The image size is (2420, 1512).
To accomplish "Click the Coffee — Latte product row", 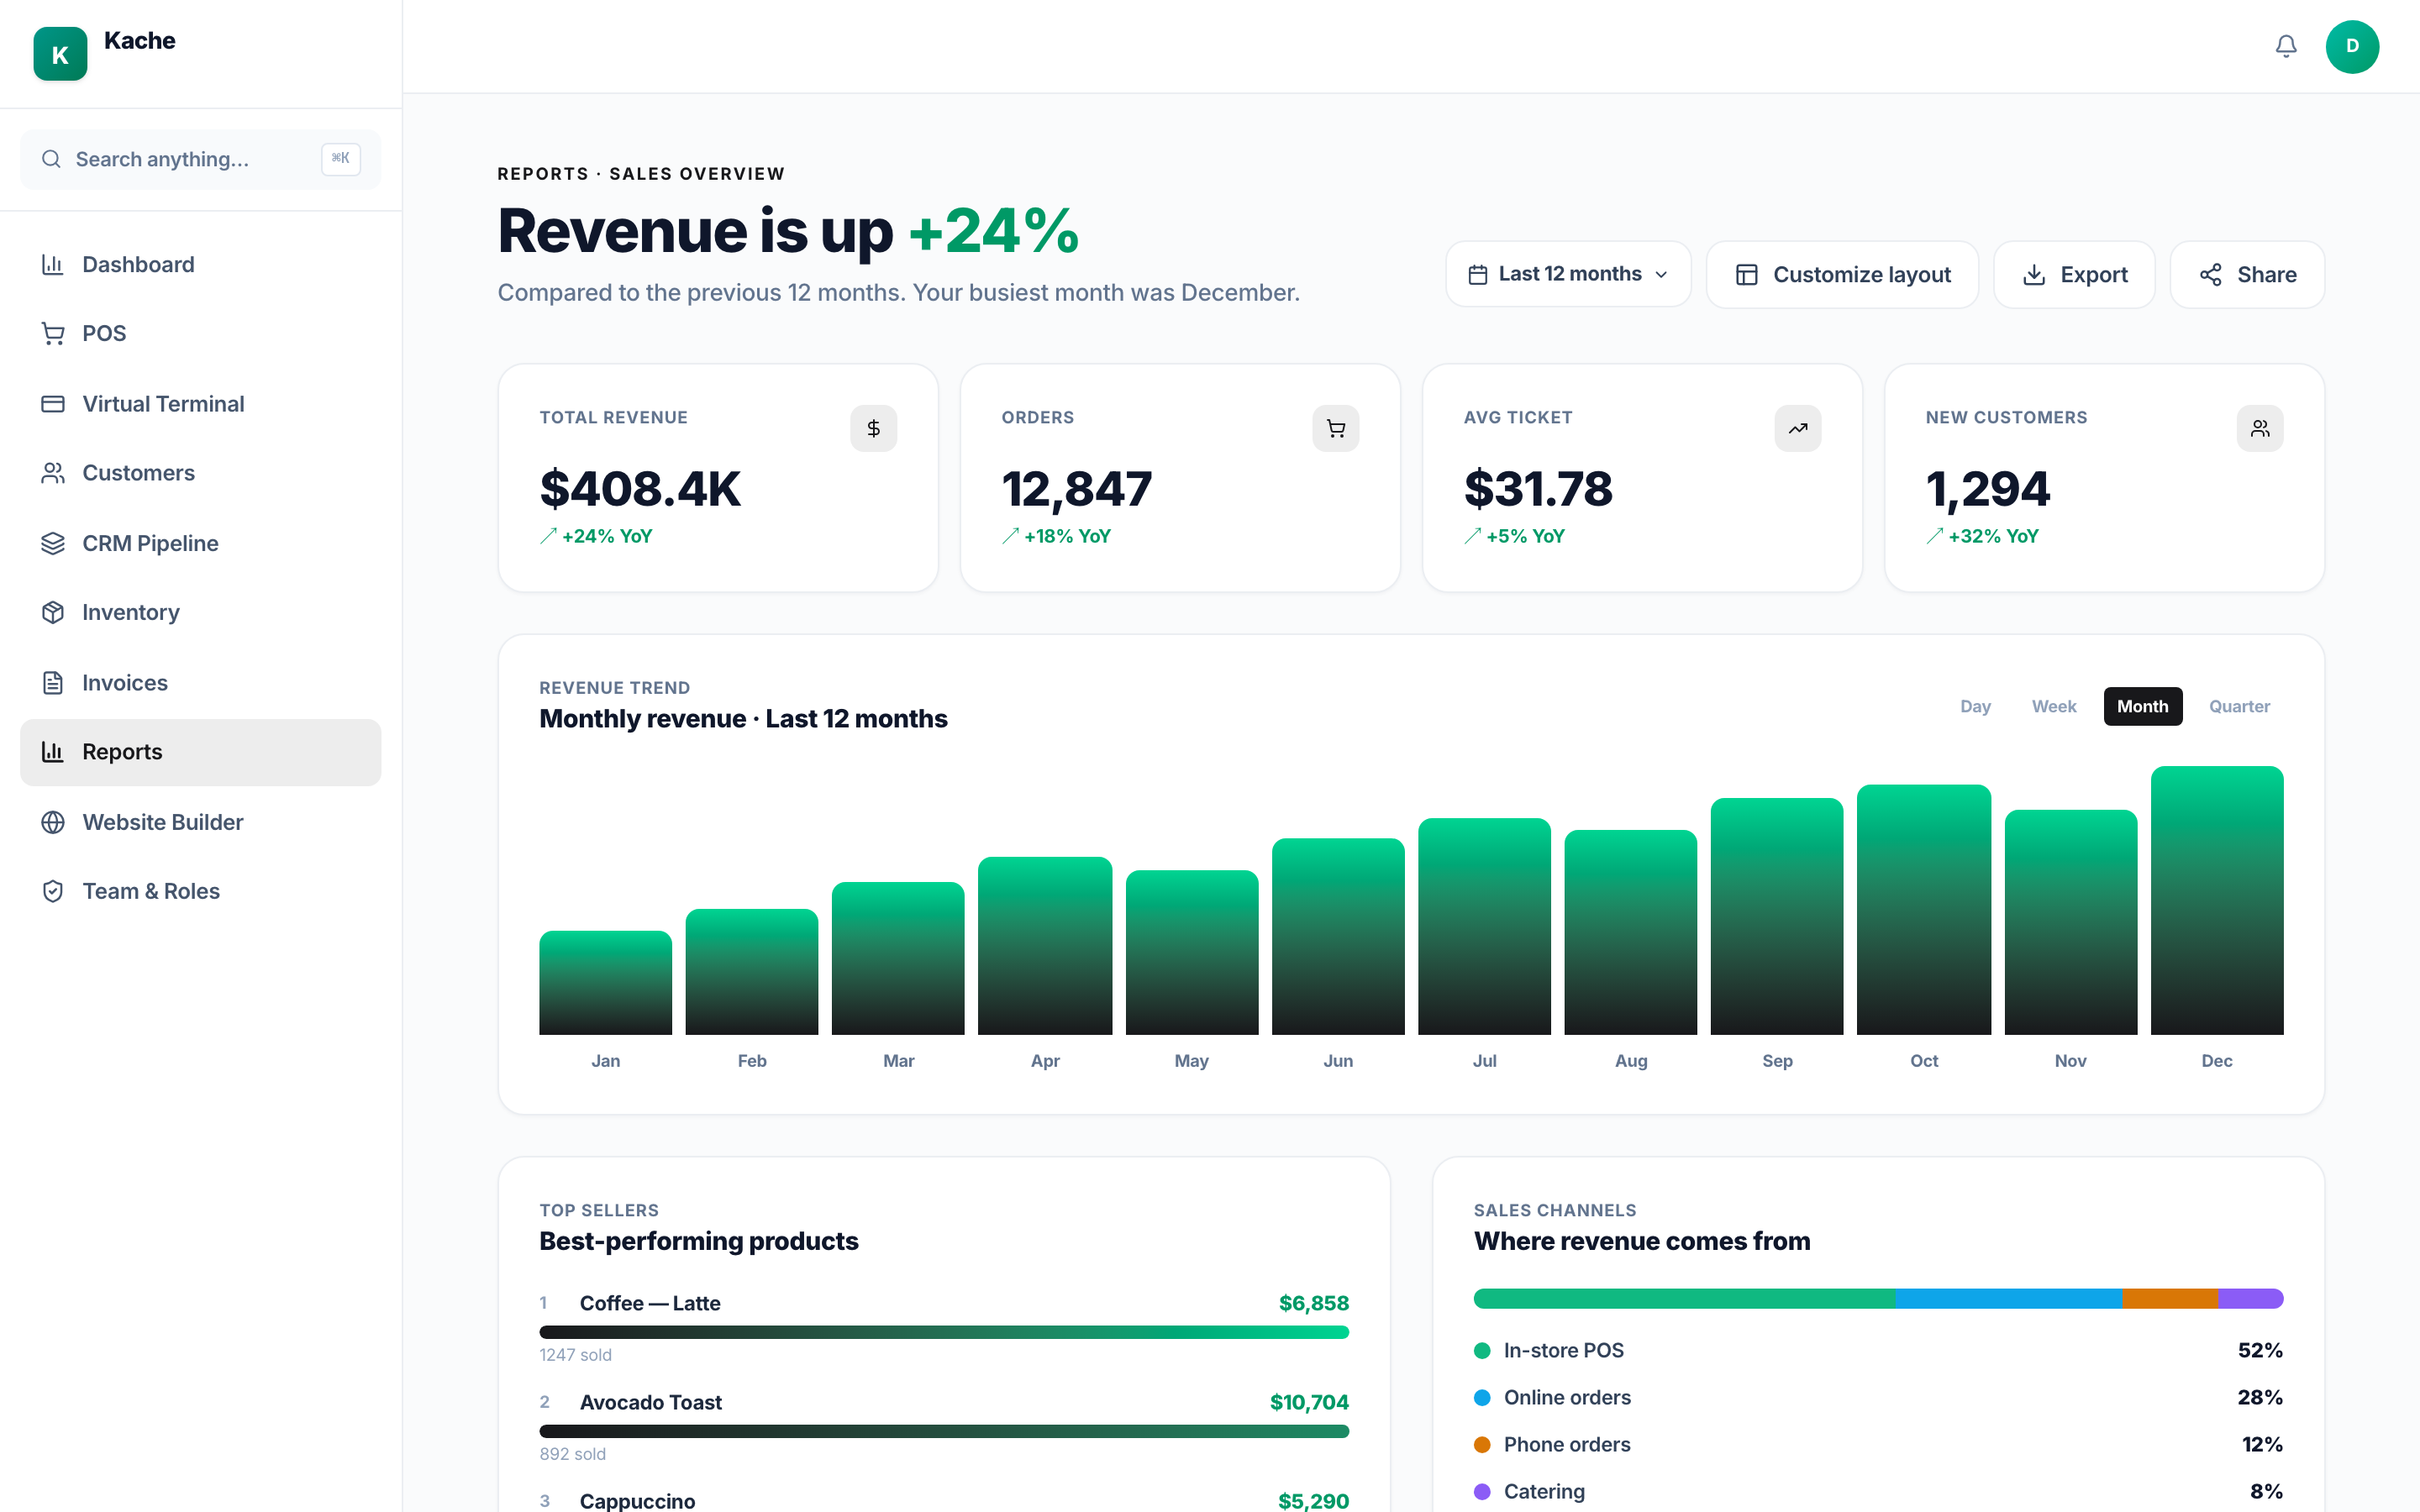I will [944, 1328].
